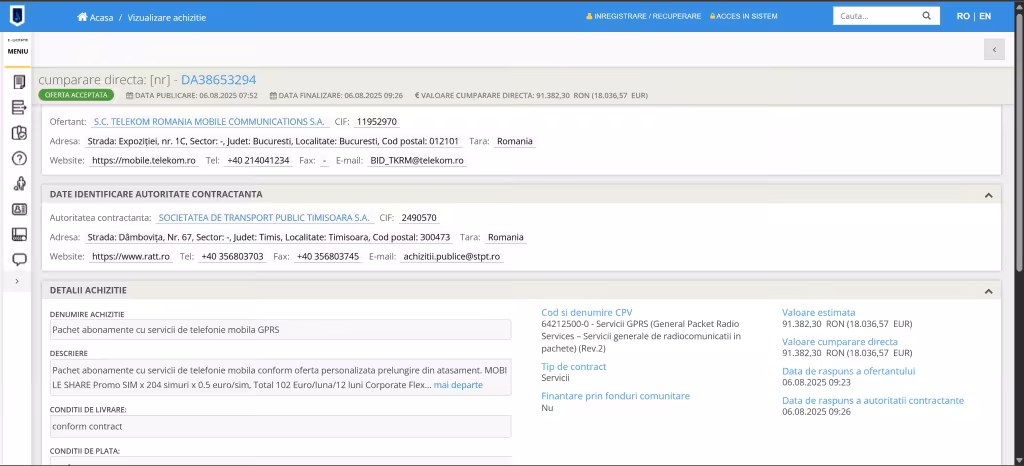Open the chat bubble sidebar icon
The image size is (1024, 466).
point(19,260)
